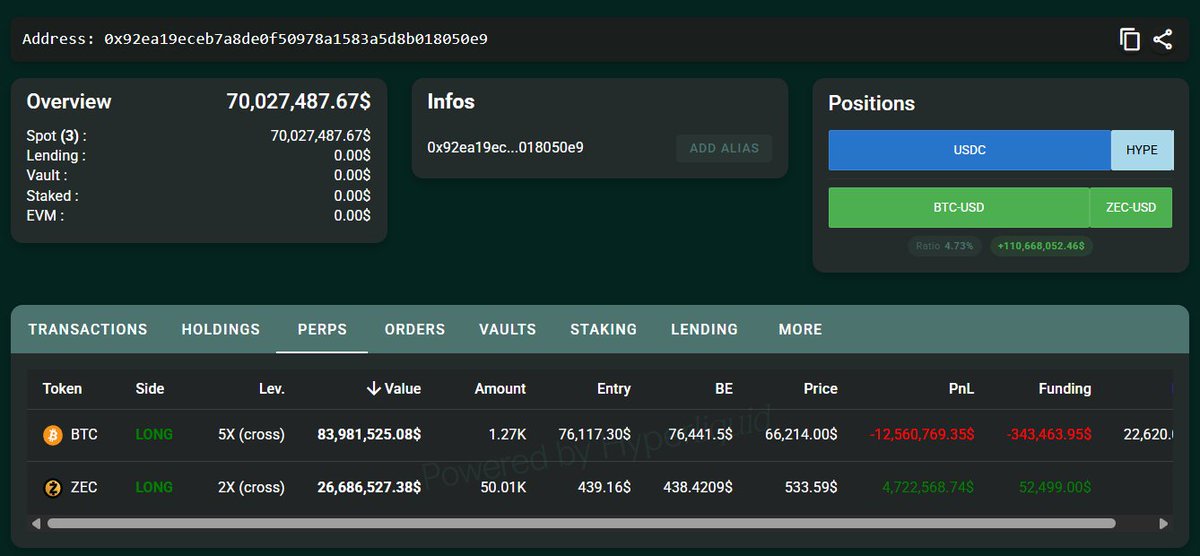Copy the wallet address with copy icon

pos(1130,39)
